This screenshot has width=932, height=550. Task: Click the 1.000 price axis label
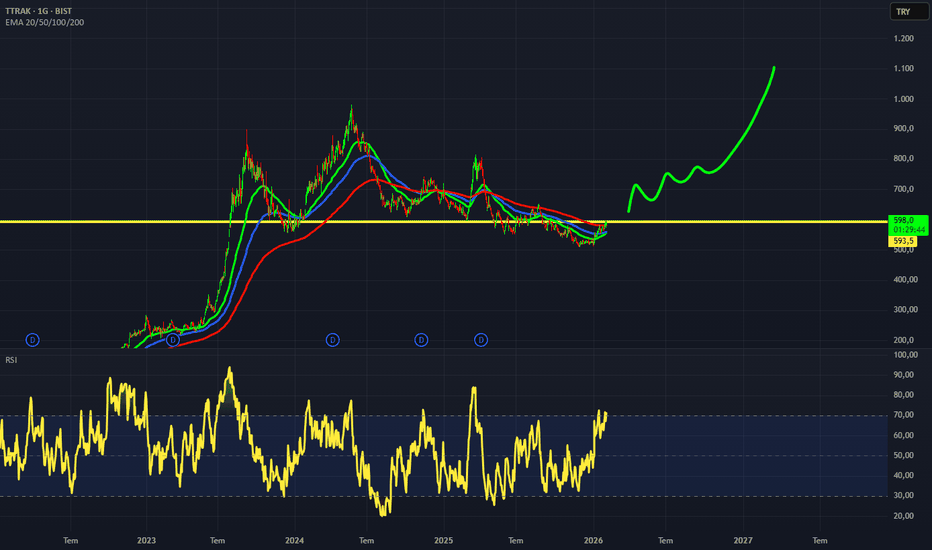click(x=903, y=99)
